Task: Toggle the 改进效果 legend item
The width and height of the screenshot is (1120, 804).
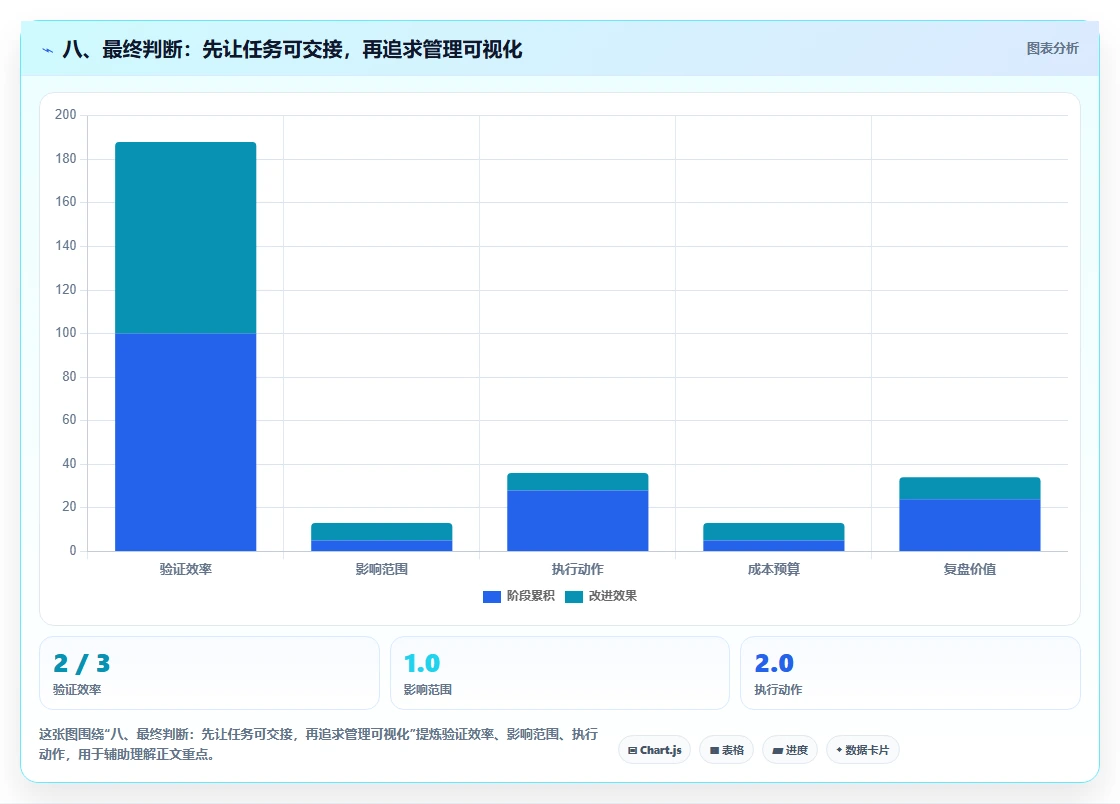Action: pyautogui.click(x=601, y=596)
